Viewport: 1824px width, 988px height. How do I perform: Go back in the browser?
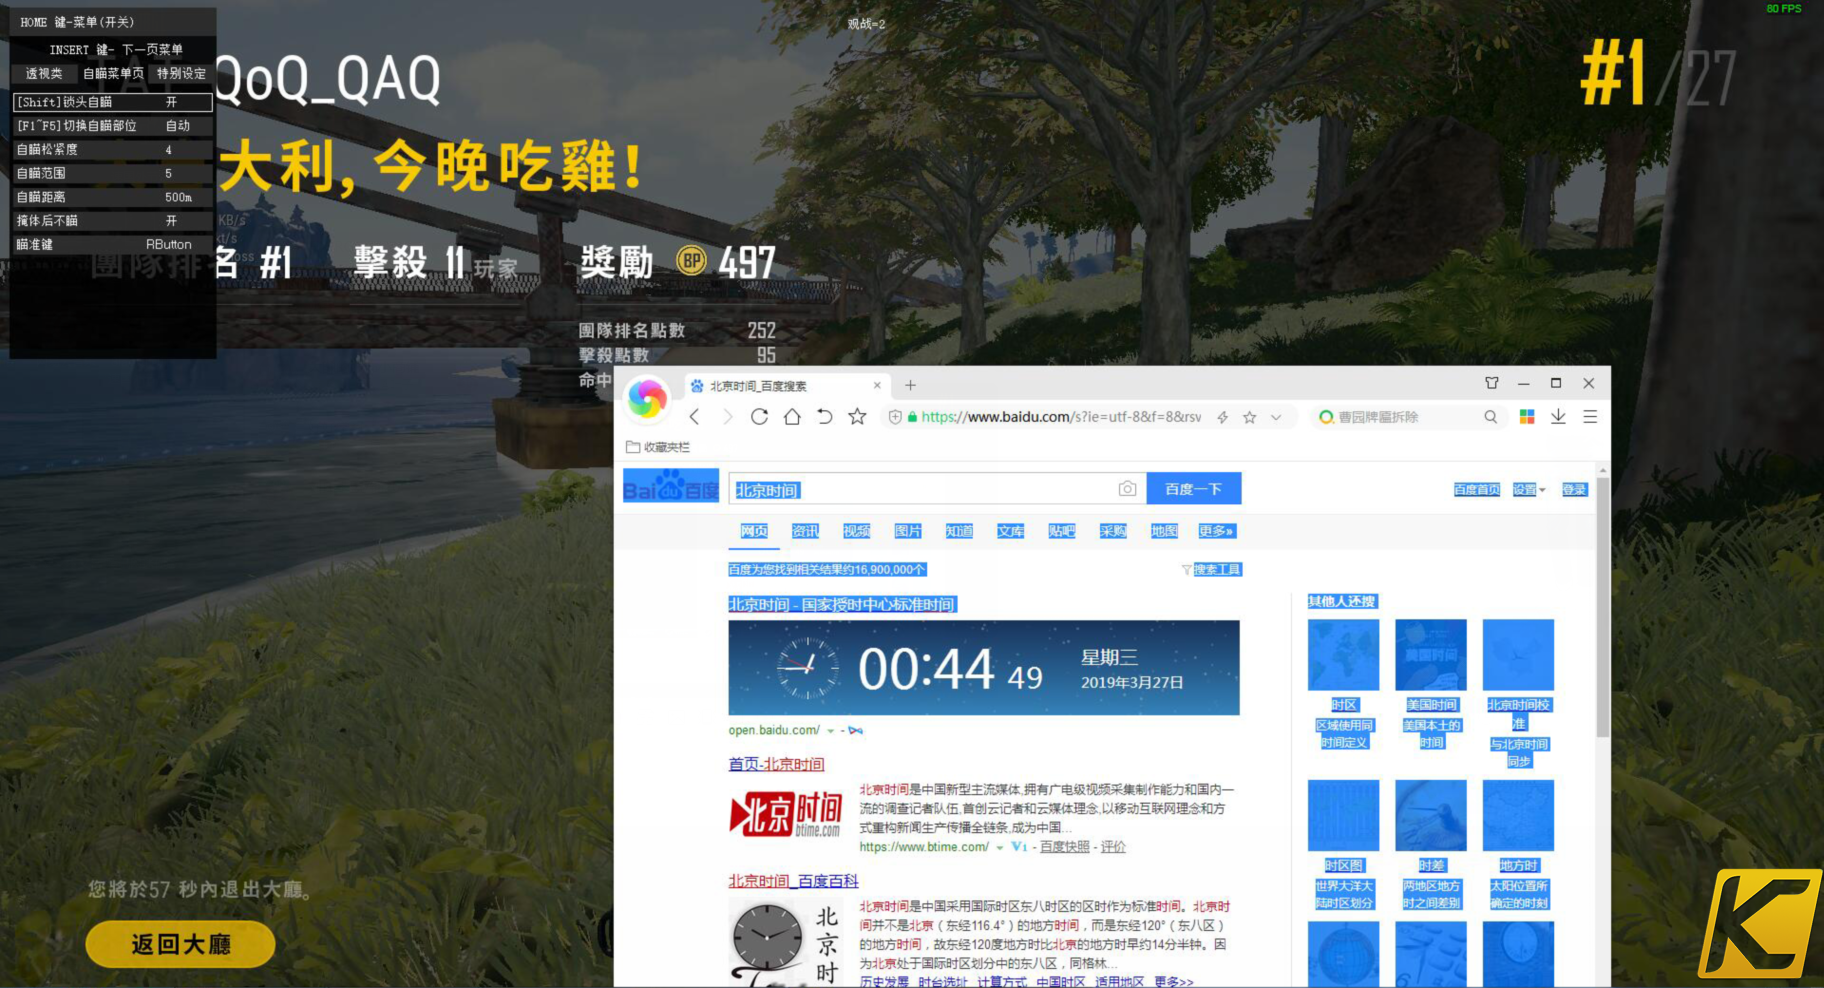point(695,417)
